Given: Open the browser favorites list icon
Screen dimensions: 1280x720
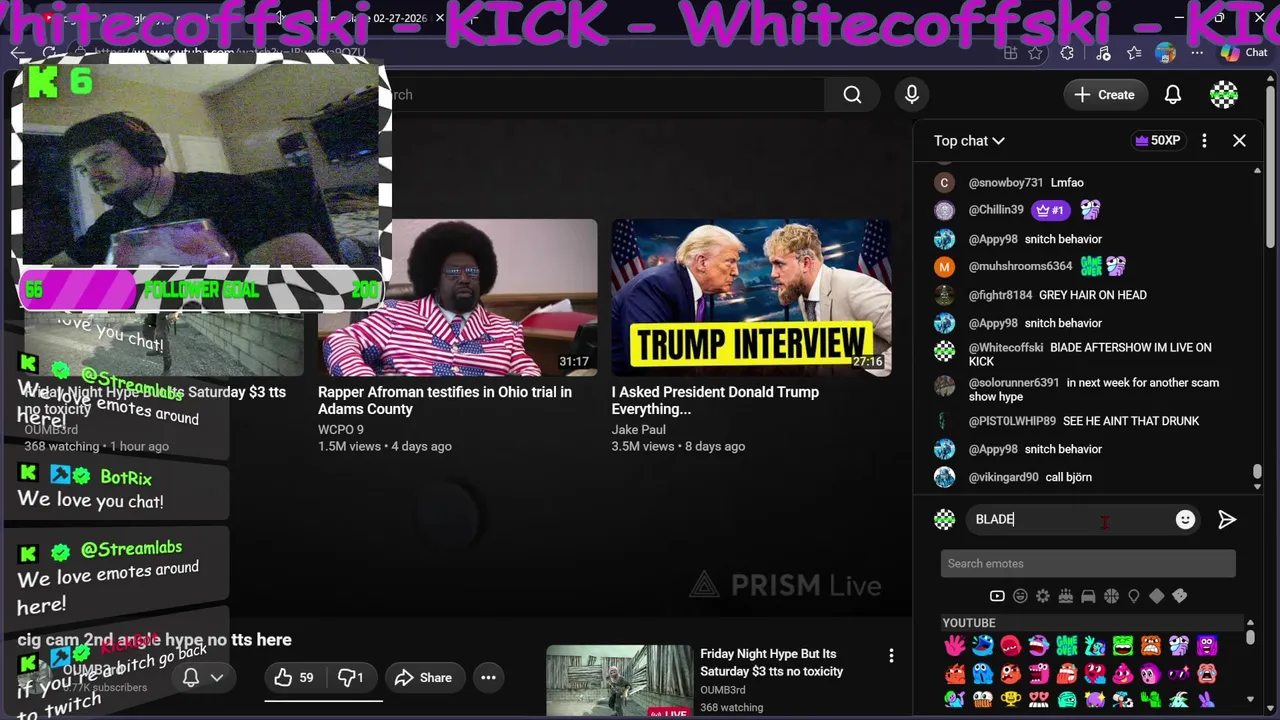Looking at the screenshot, I should [1134, 53].
